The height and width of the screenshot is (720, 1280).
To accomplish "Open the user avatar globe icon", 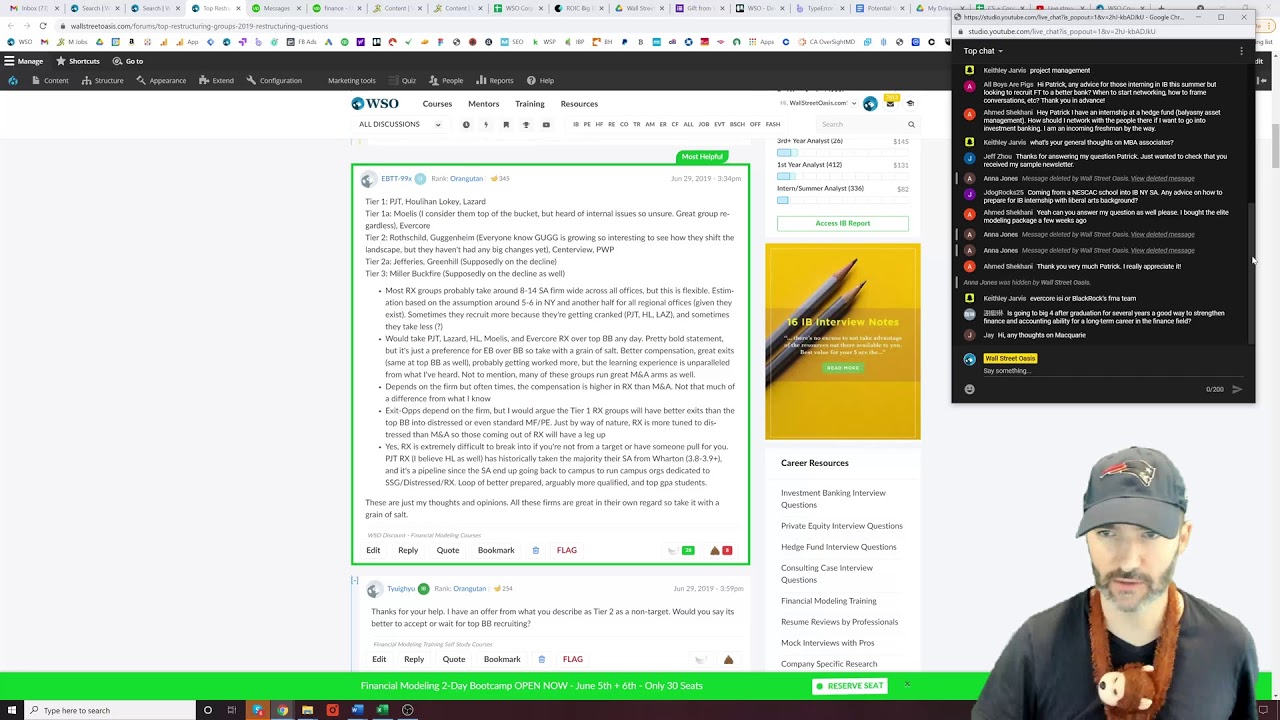I will pyautogui.click(x=870, y=103).
